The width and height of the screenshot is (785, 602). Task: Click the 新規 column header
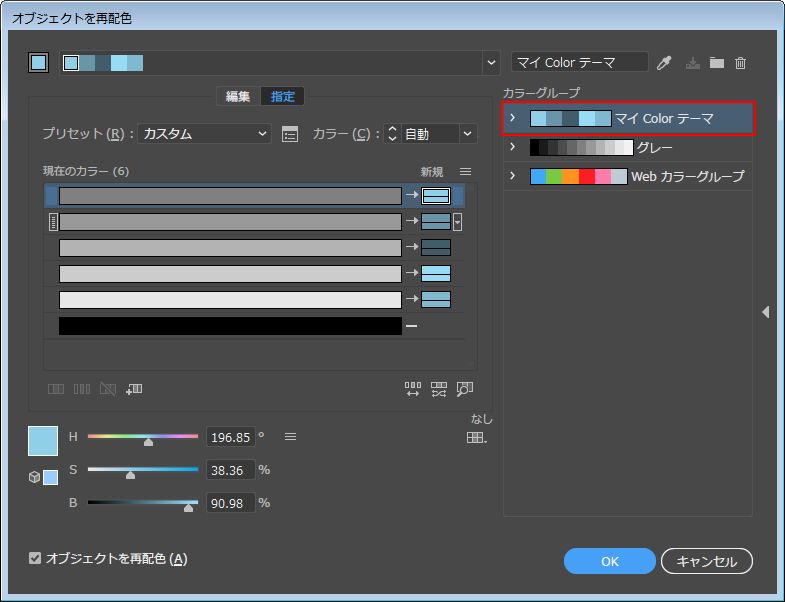(432, 172)
